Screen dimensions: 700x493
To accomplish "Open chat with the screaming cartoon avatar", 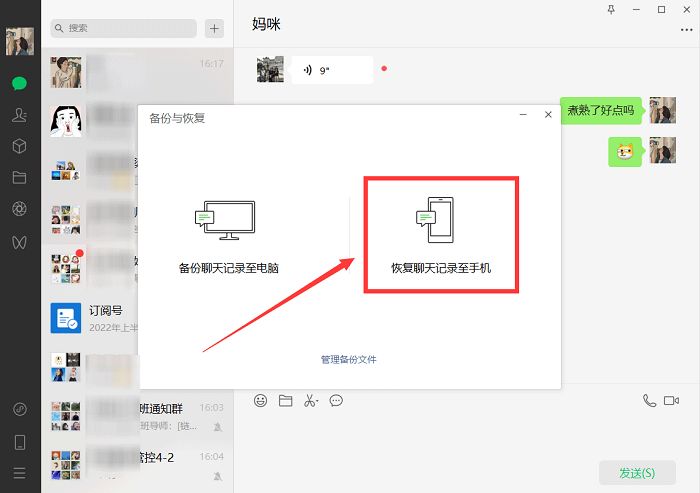I will click(90, 121).
